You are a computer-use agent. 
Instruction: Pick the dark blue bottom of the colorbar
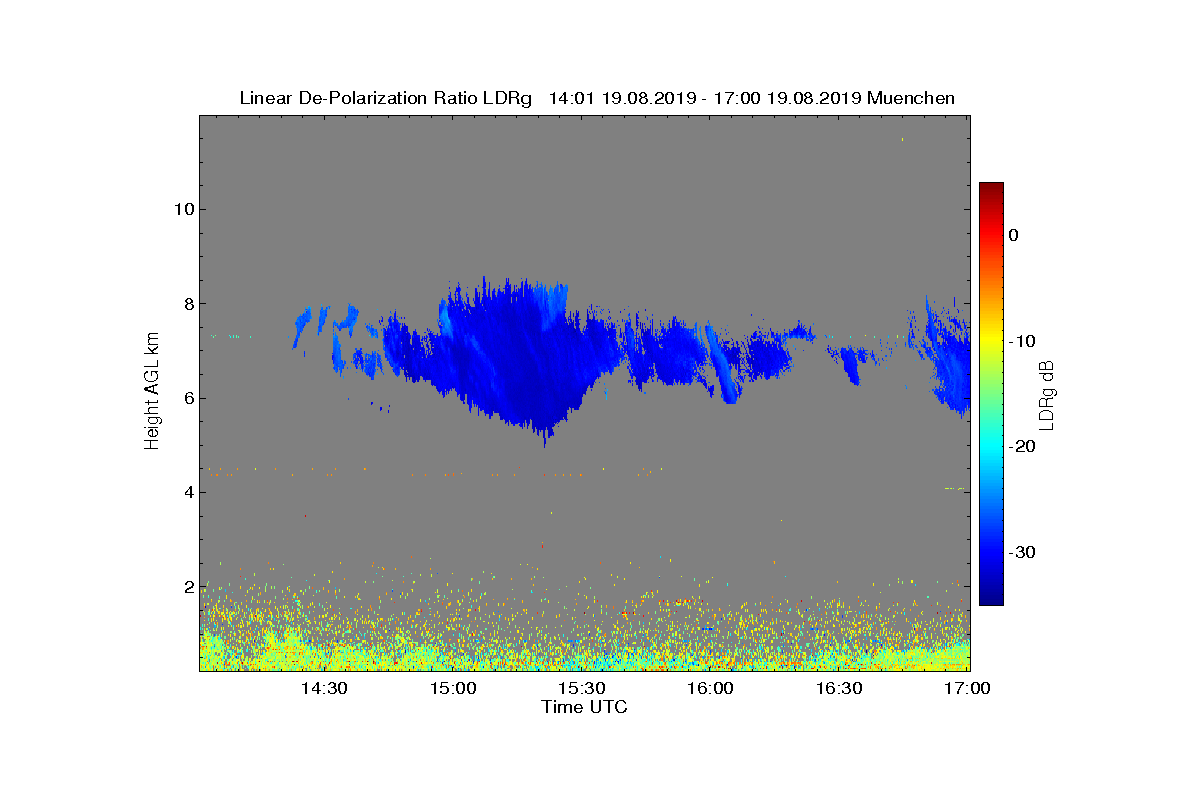click(991, 595)
